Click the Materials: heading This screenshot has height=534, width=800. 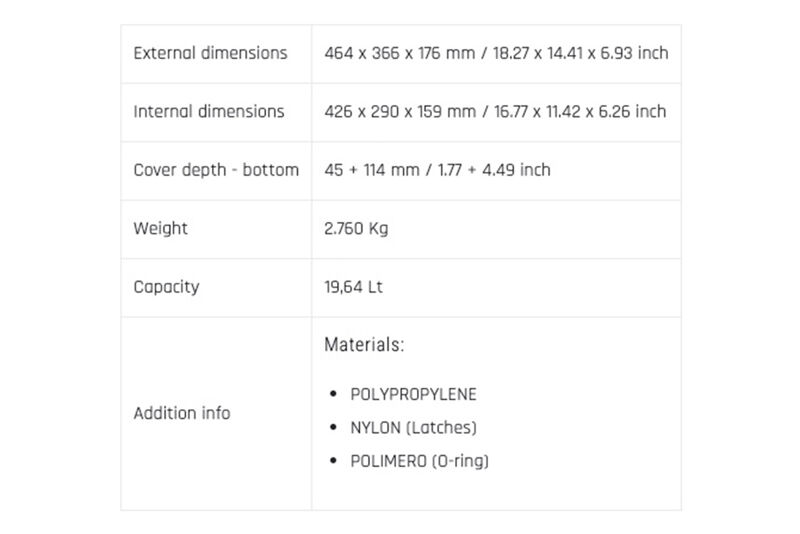(364, 345)
